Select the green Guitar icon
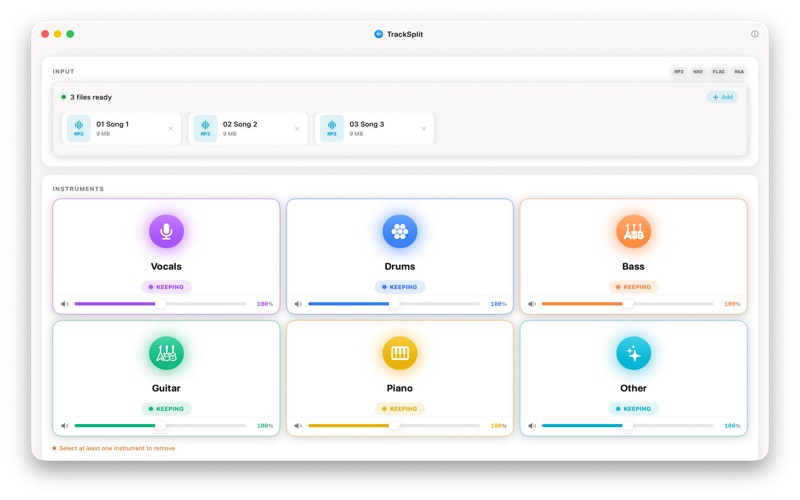 tap(166, 353)
